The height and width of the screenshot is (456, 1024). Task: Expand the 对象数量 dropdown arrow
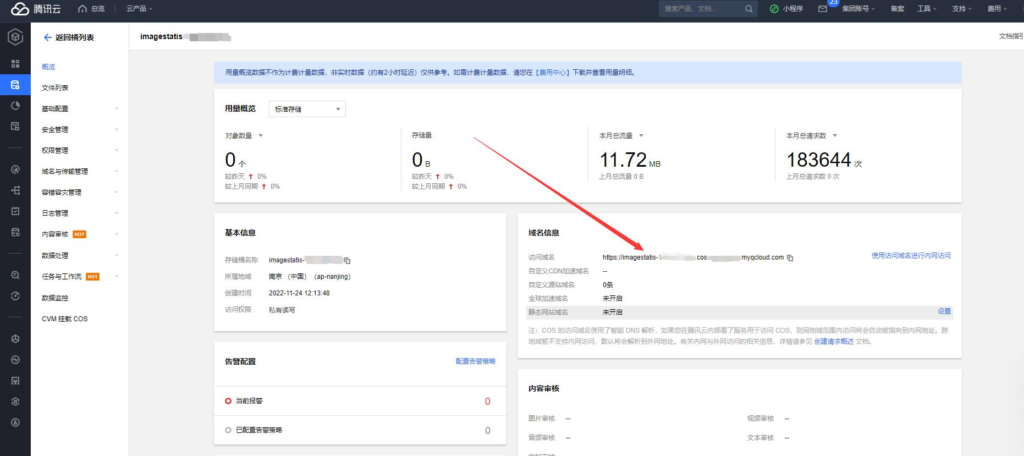point(261,136)
